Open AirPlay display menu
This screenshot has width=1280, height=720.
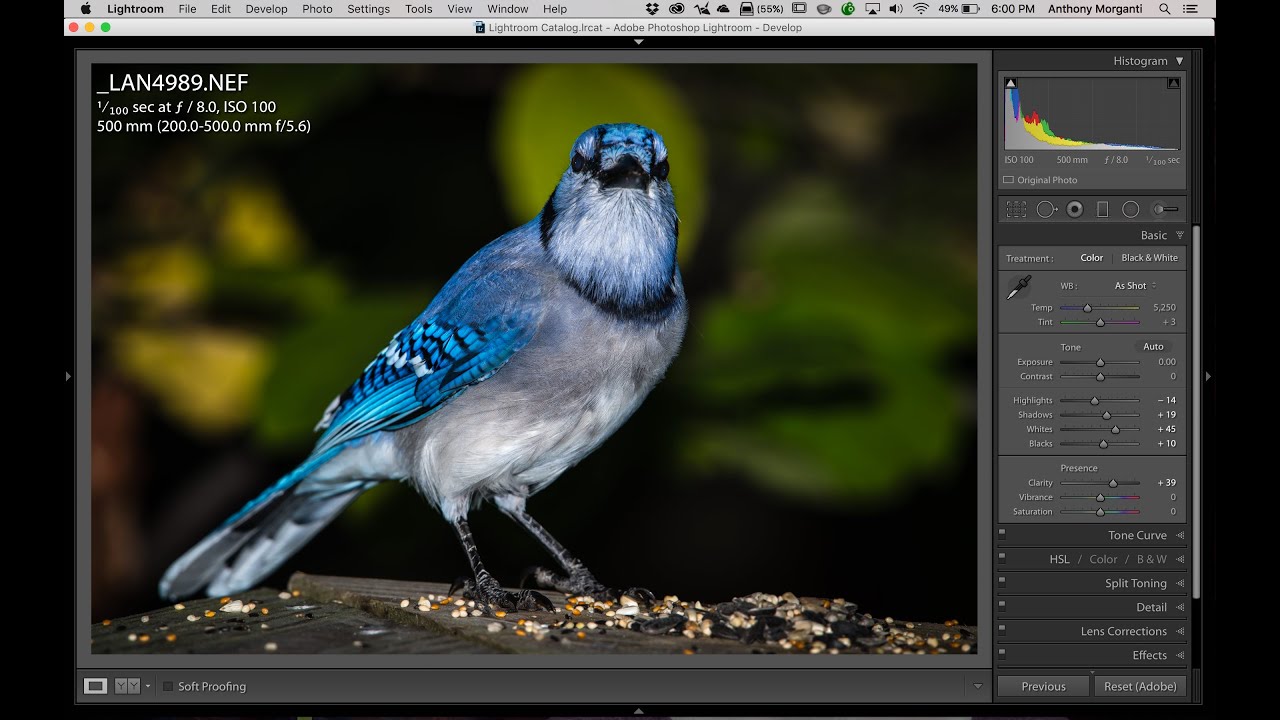click(x=872, y=9)
